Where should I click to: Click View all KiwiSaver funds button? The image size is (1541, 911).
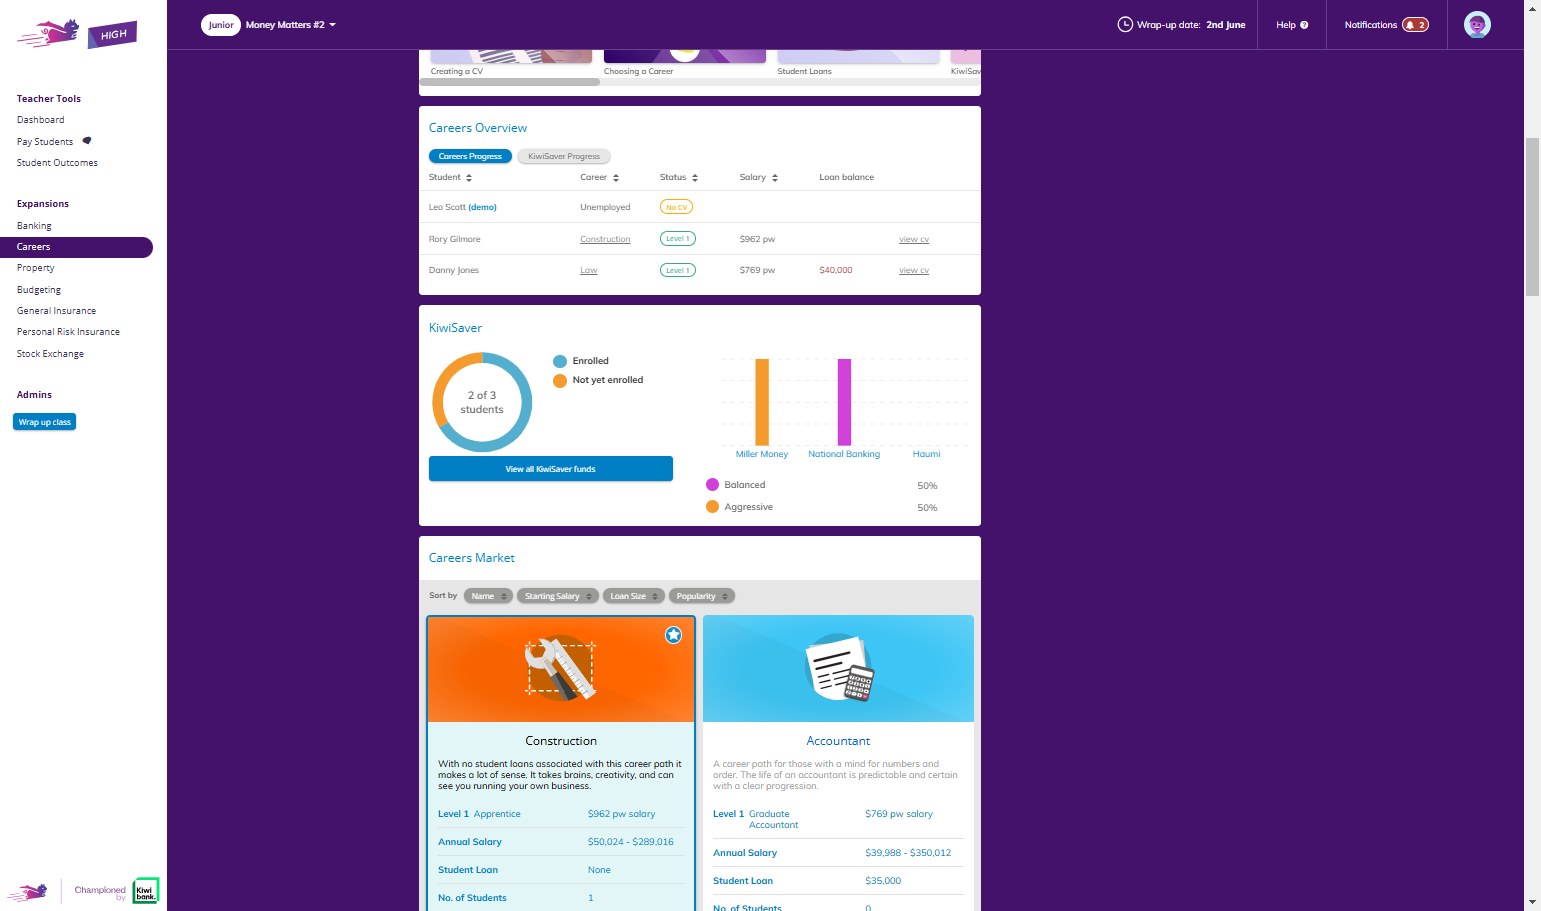point(551,469)
